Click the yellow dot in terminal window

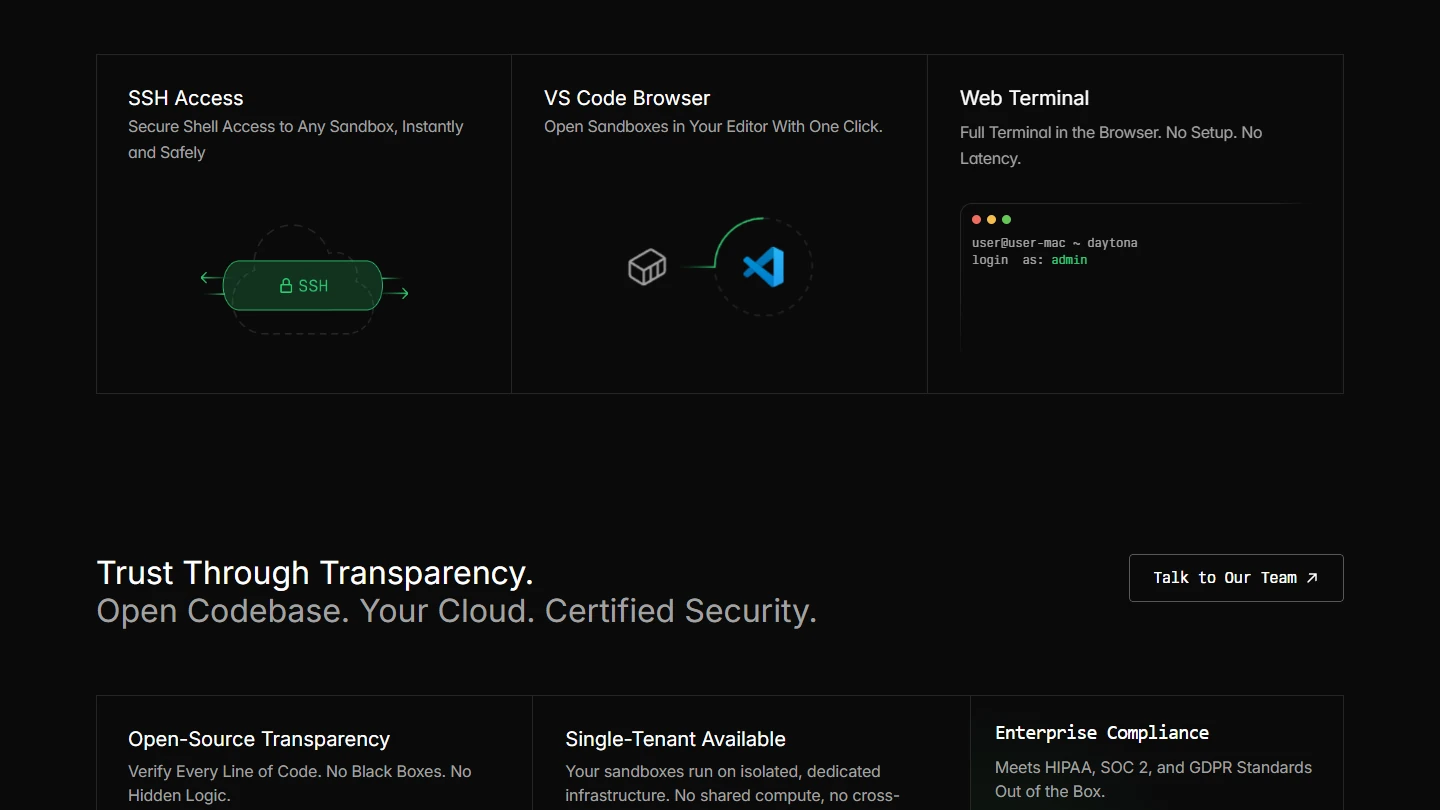[992, 220]
